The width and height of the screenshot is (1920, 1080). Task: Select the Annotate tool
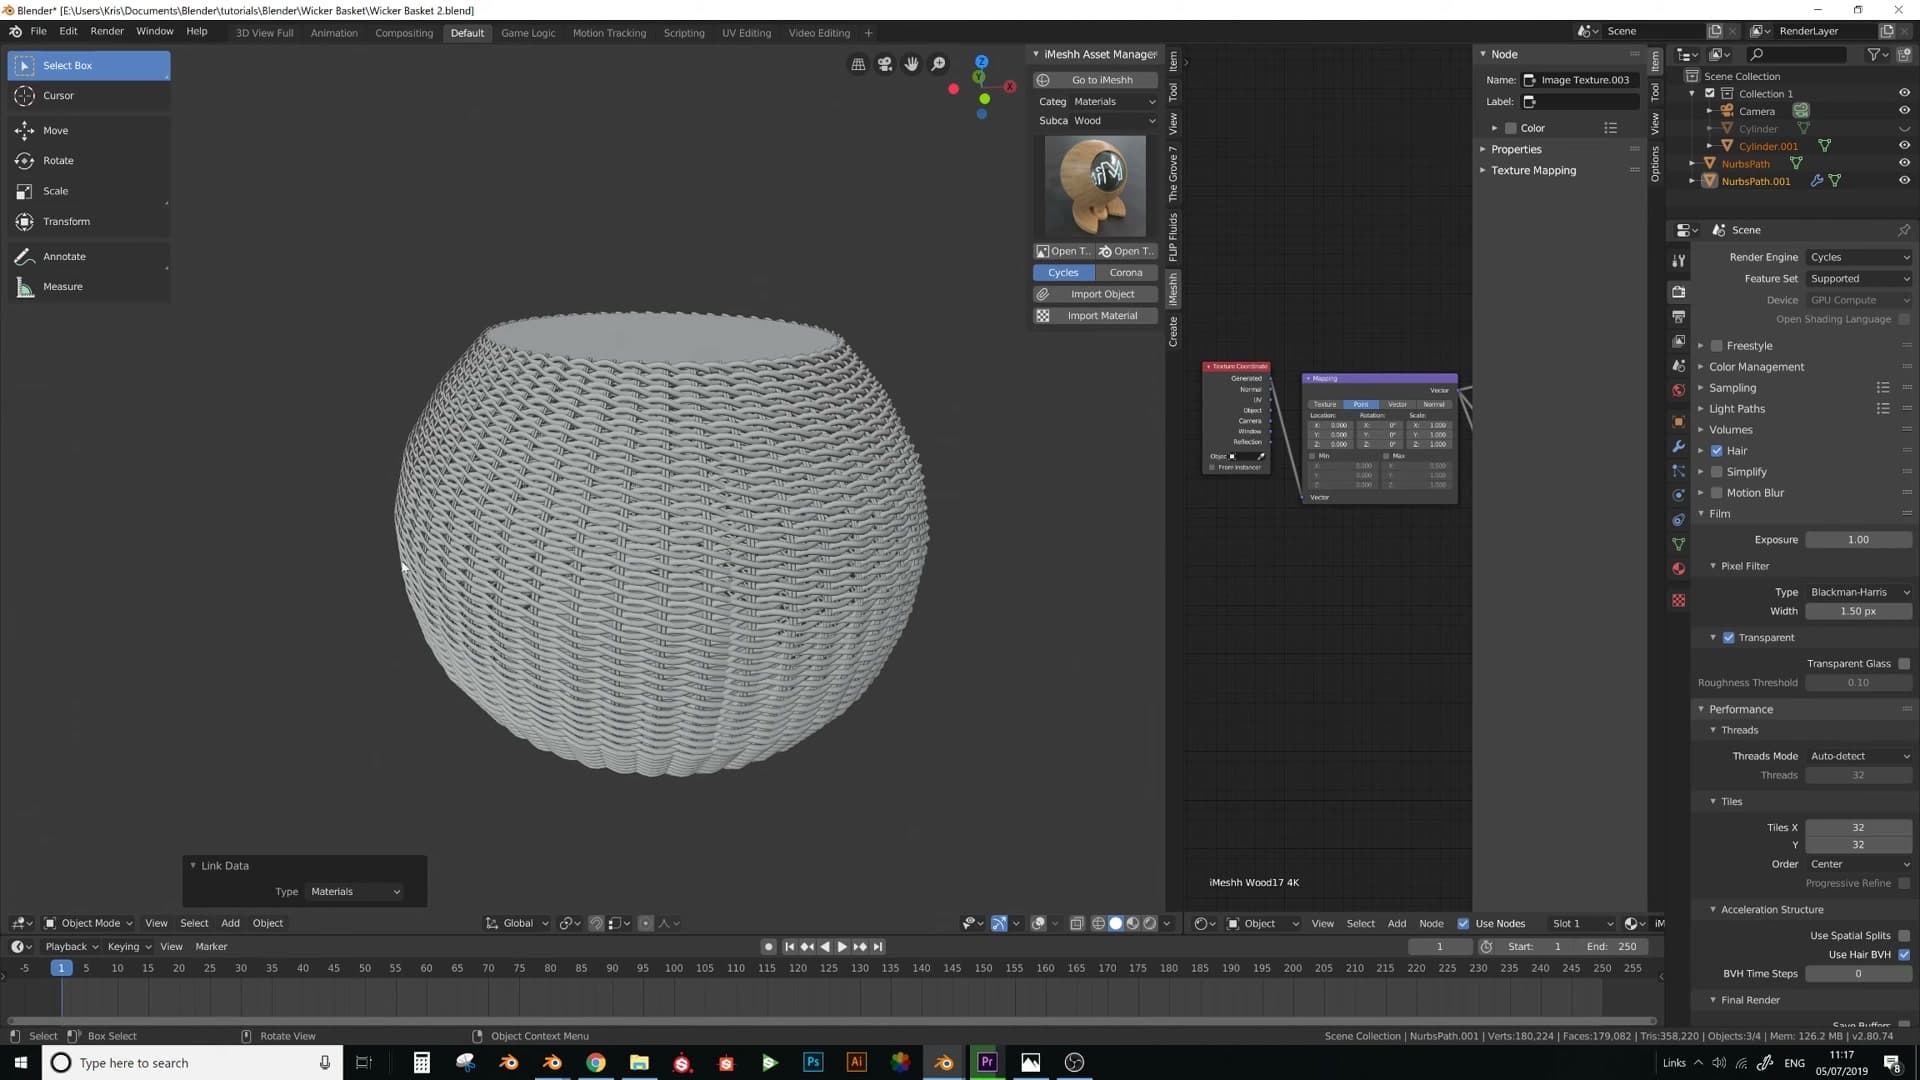point(88,257)
